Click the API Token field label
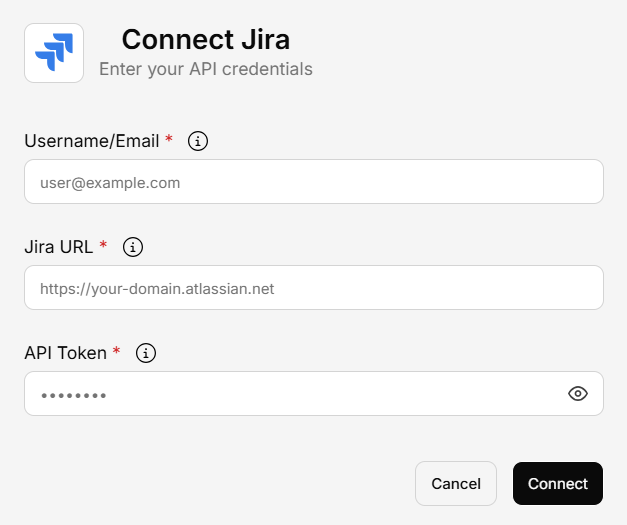The image size is (627, 525). [65, 353]
